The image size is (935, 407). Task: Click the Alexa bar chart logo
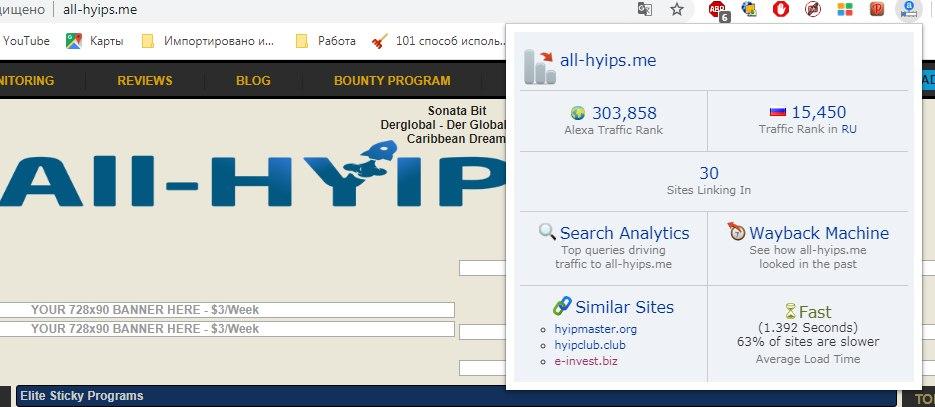(x=540, y=66)
